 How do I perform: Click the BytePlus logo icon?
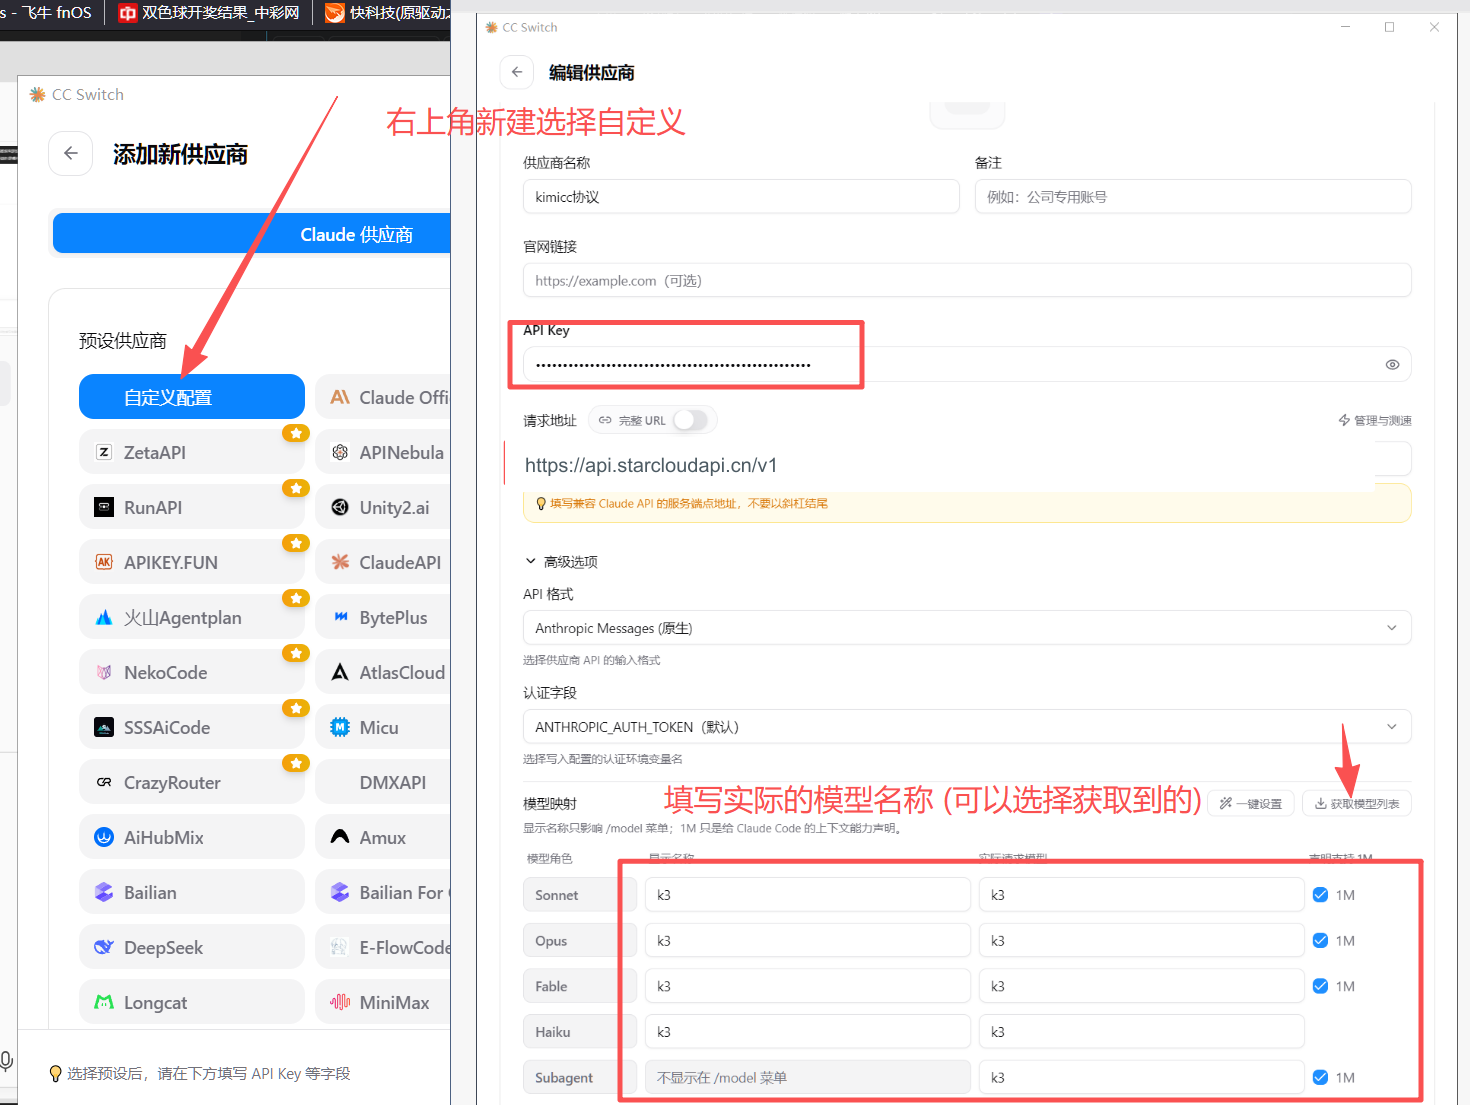[340, 618]
